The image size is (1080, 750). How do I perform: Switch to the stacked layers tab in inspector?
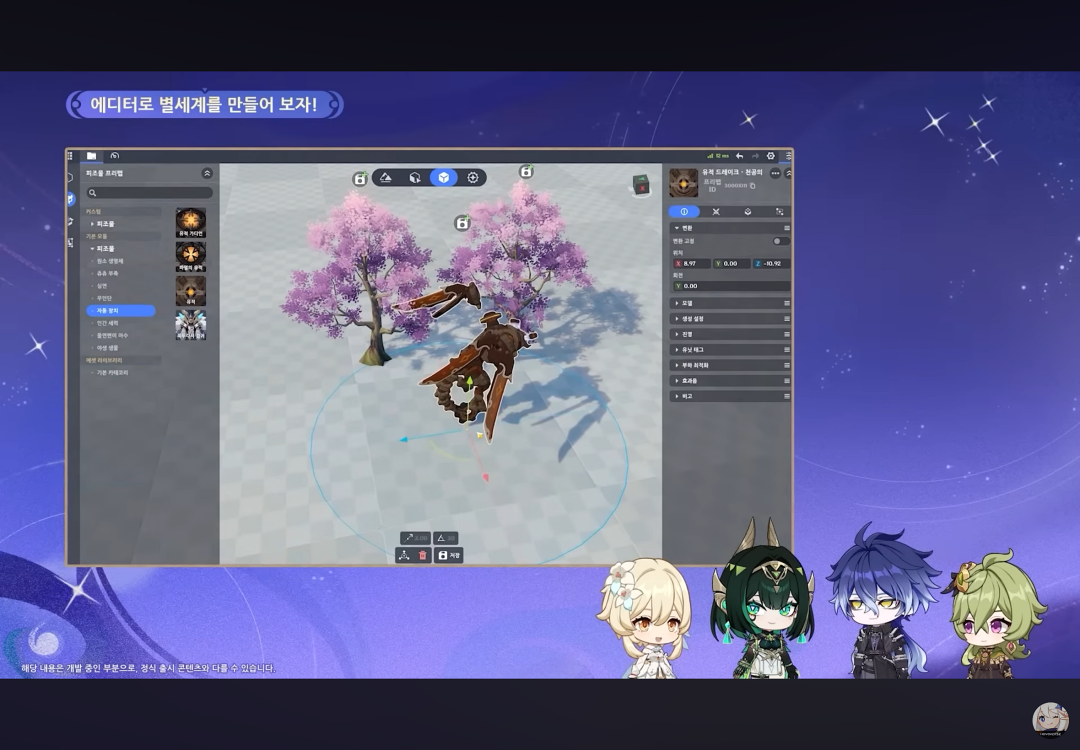coord(748,211)
